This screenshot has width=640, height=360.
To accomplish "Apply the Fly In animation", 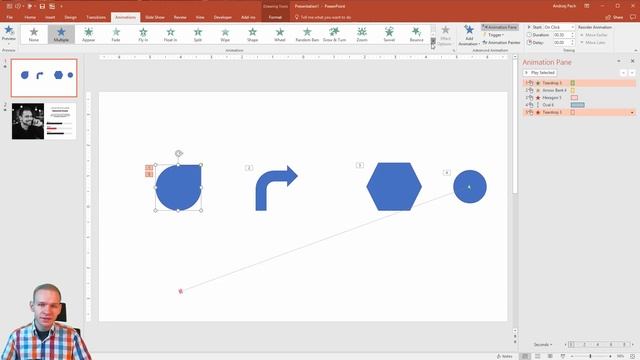I will 143,34.
